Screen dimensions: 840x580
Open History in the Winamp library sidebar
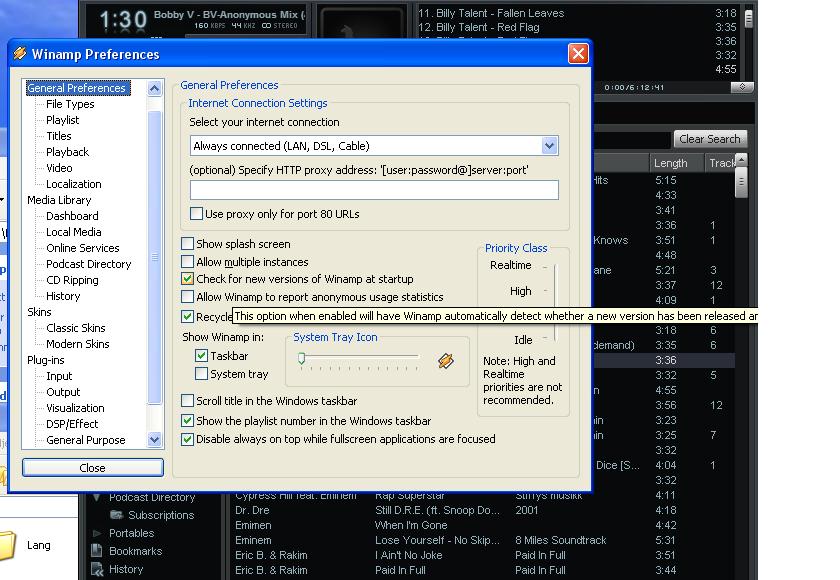point(126,569)
